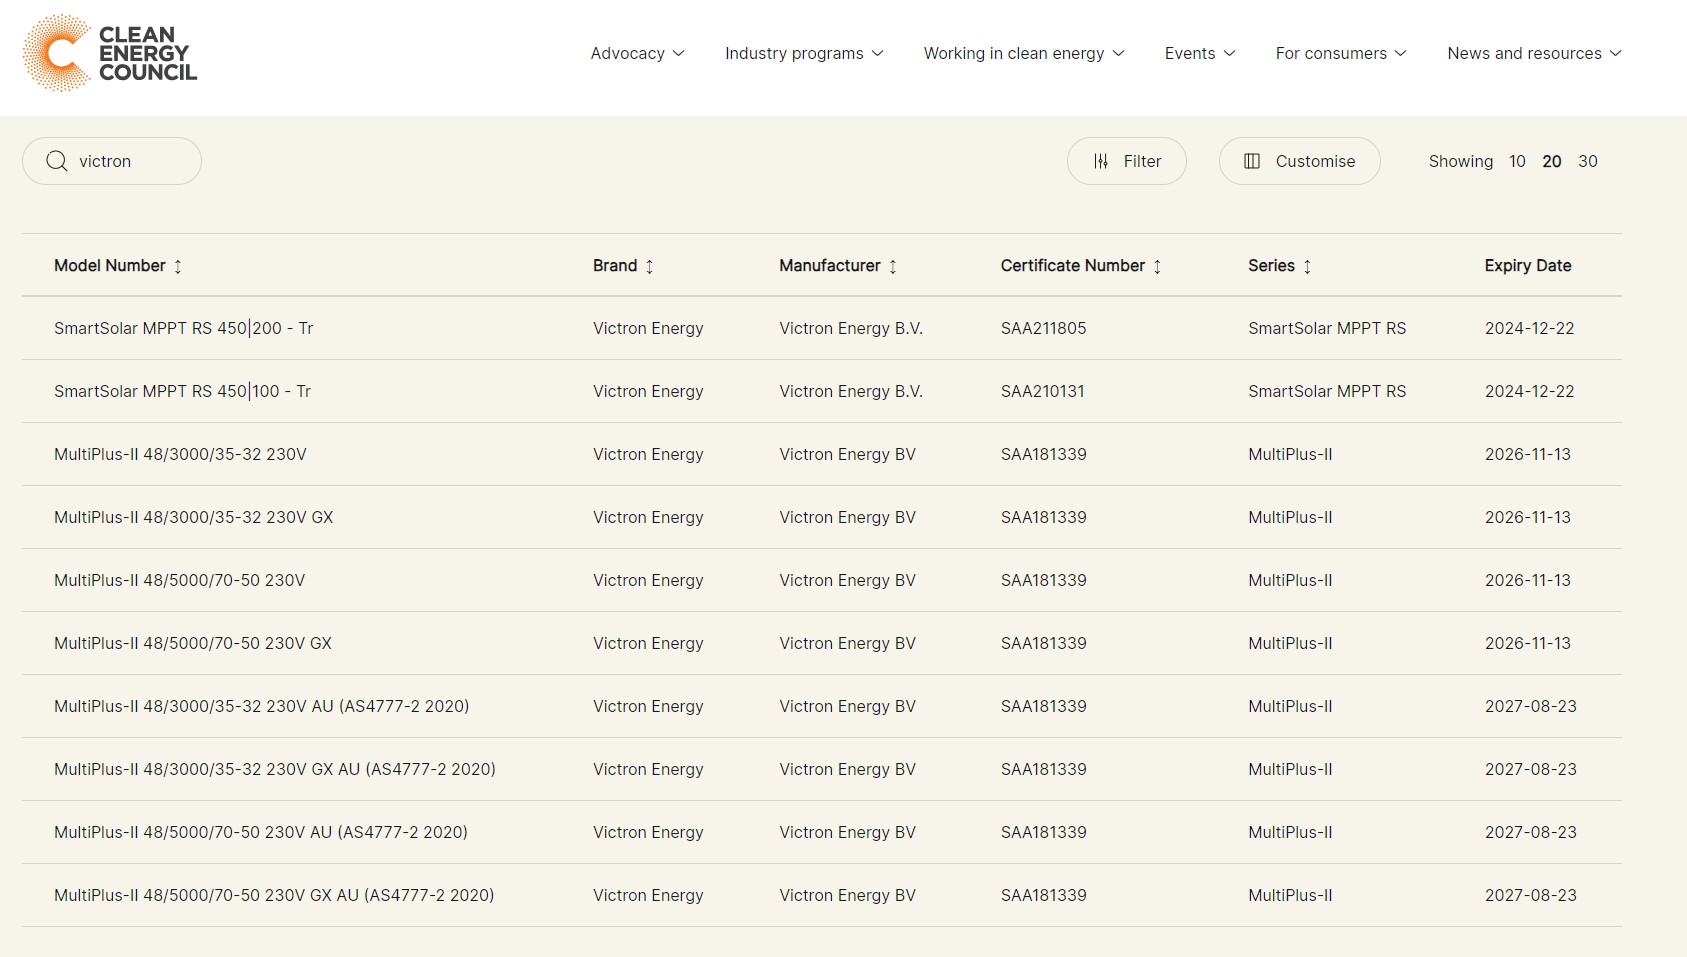Open the Industry programs menu

click(x=805, y=53)
